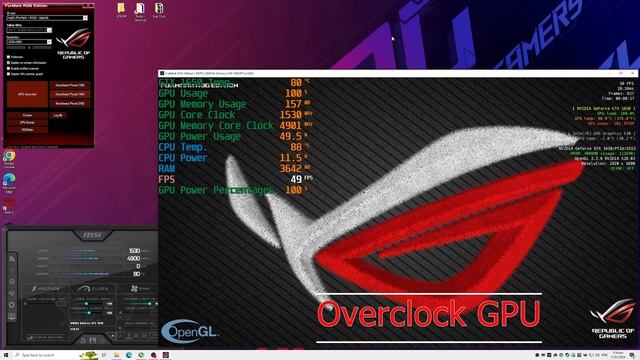Click the reset settings icon in Afterburner

pos(83,340)
